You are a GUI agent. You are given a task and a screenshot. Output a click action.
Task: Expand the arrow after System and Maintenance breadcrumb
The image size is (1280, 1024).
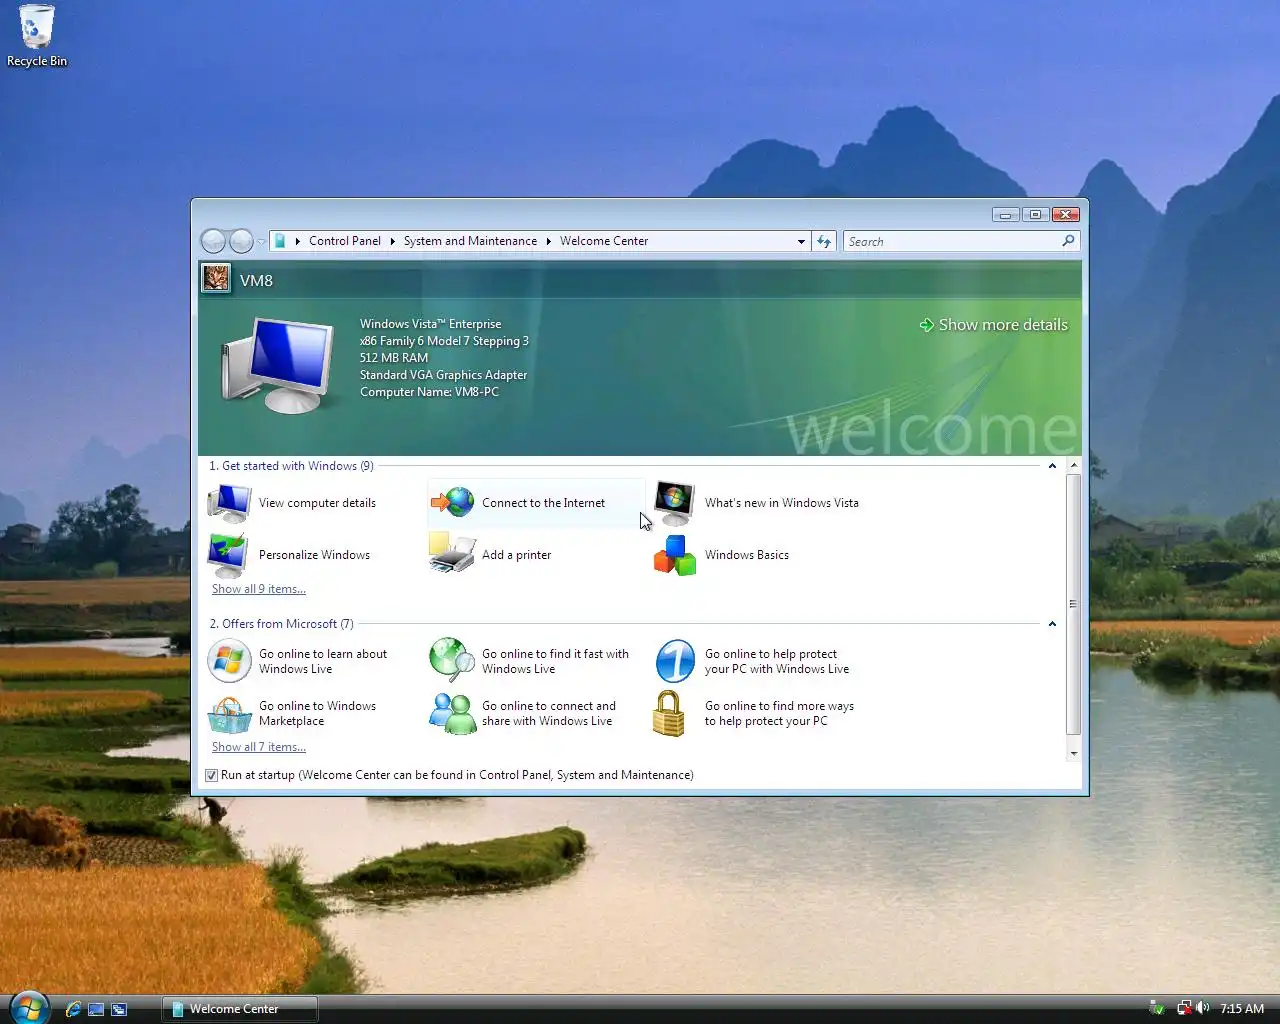pos(548,241)
